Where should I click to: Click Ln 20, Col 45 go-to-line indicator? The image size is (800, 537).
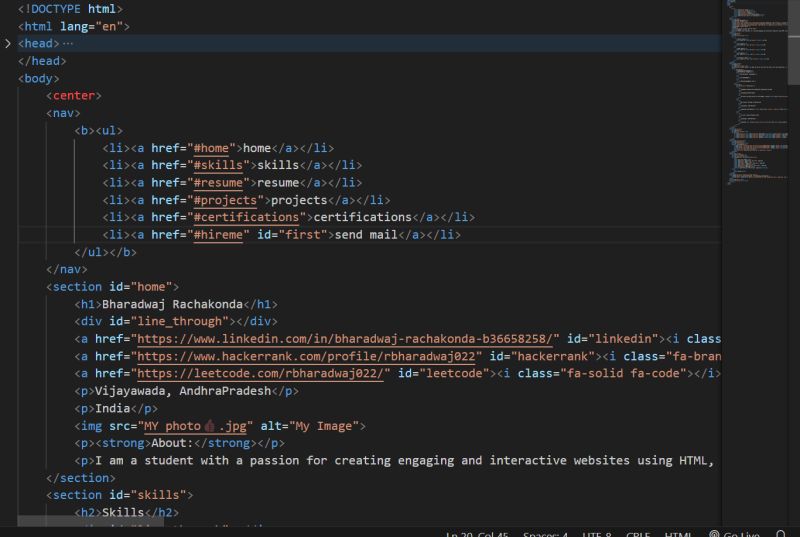pyautogui.click(x=477, y=534)
